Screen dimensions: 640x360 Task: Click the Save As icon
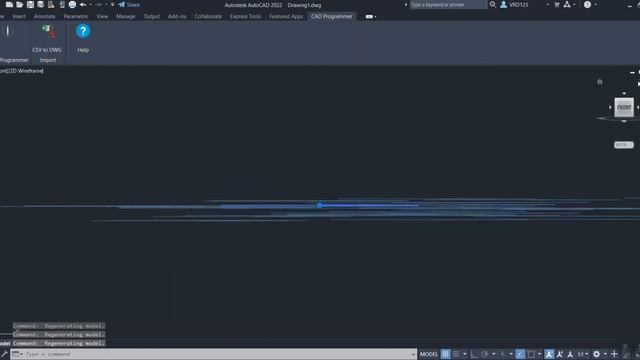tap(40, 4)
